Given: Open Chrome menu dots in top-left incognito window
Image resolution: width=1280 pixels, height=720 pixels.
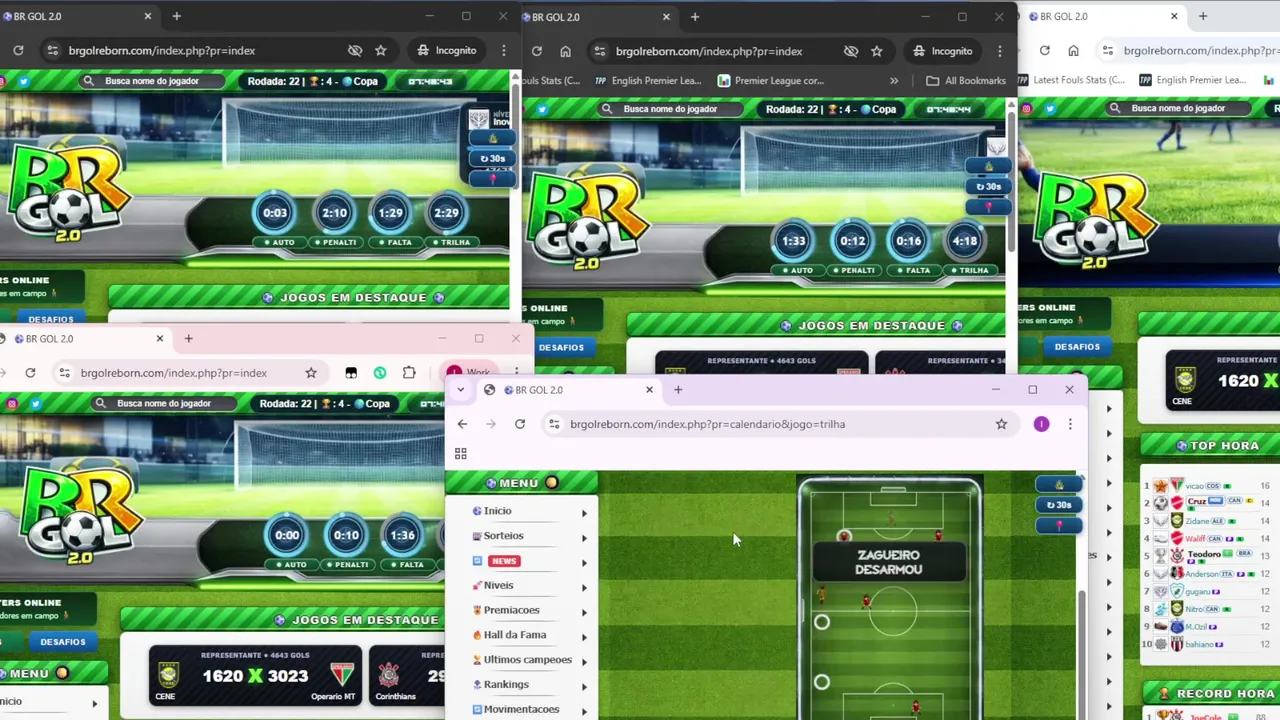Looking at the screenshot, I should (504, 50).
